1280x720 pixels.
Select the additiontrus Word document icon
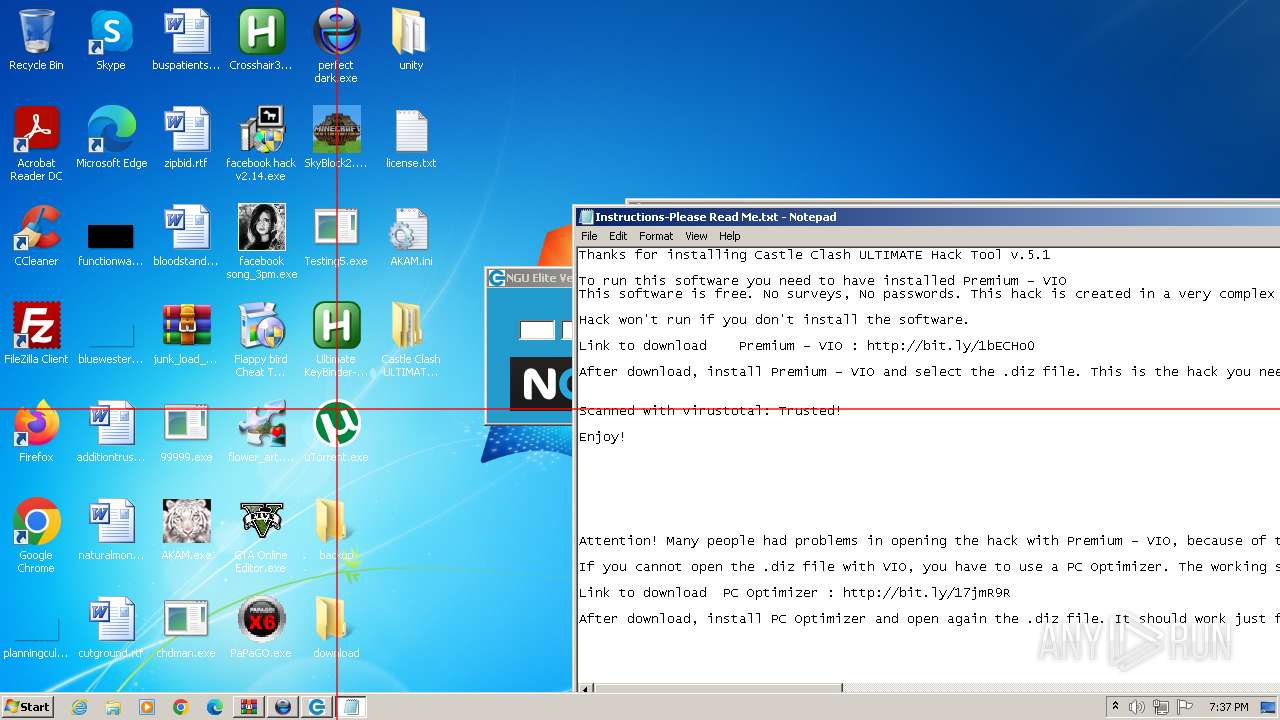pyautogui.click(x=111, y=432)
